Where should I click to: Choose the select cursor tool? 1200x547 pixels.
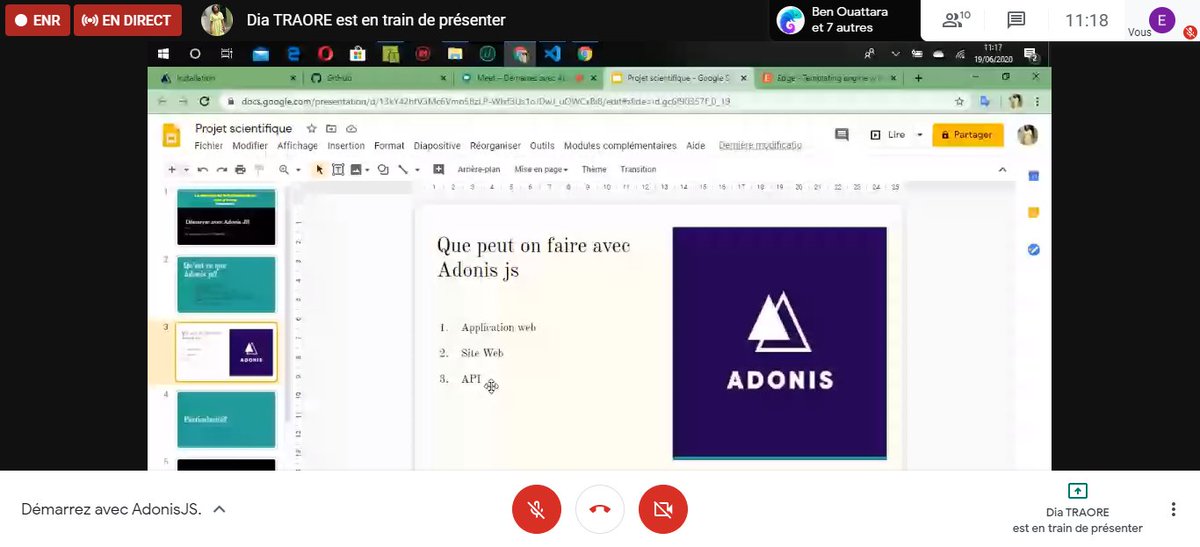pyautogui.click(x=320, y=170)
